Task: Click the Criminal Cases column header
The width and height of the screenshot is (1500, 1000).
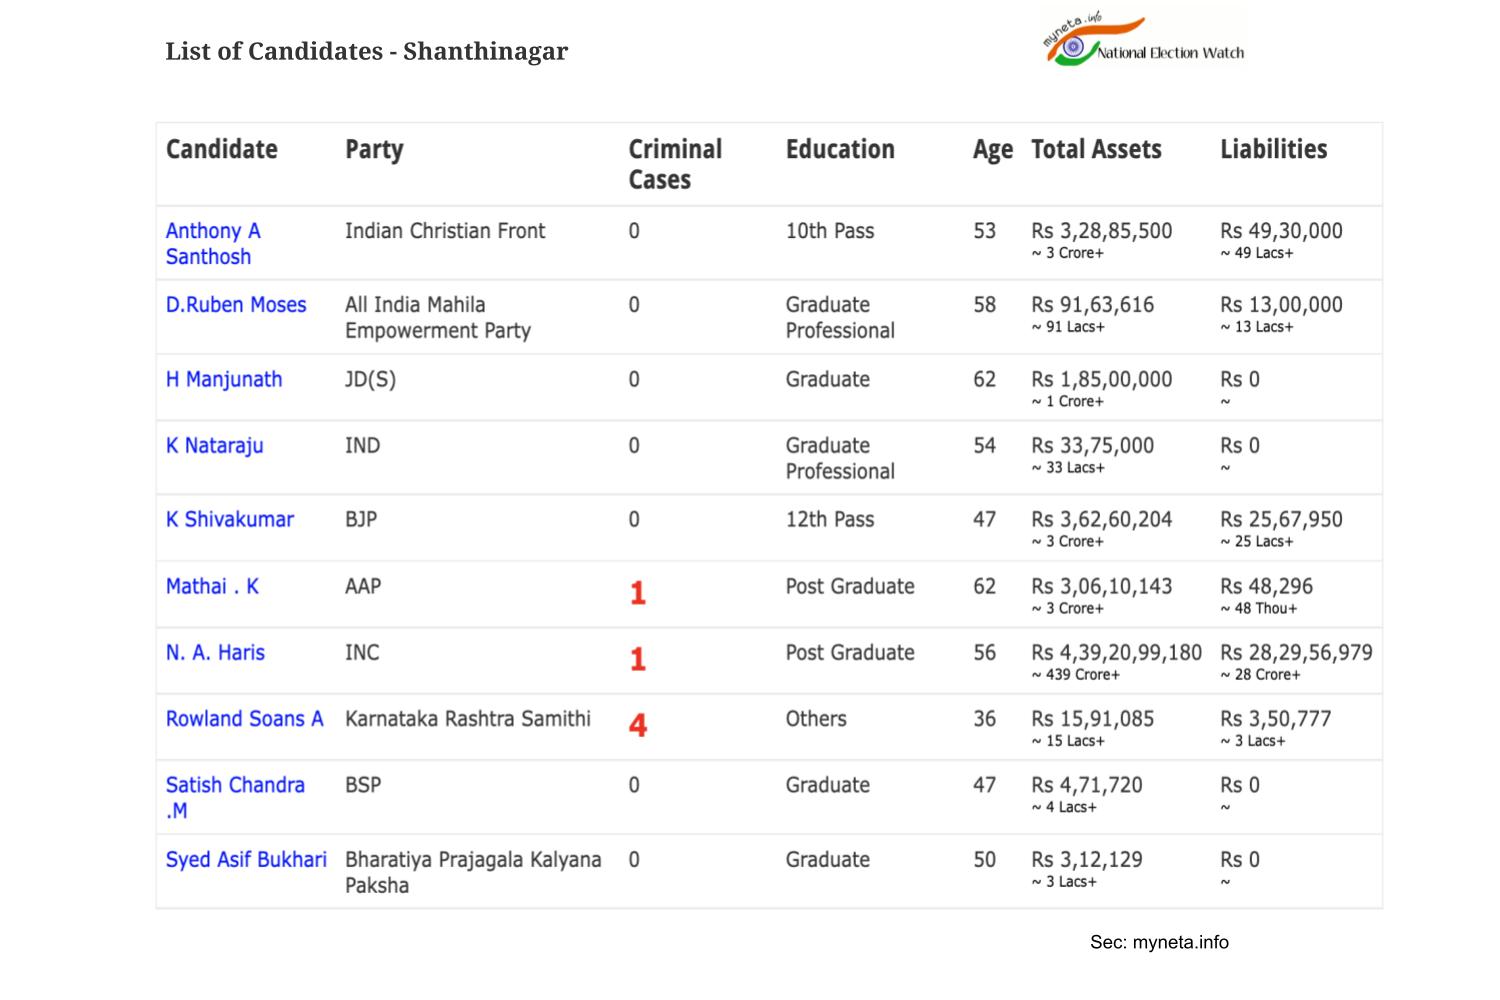Action: click(675, 164)
